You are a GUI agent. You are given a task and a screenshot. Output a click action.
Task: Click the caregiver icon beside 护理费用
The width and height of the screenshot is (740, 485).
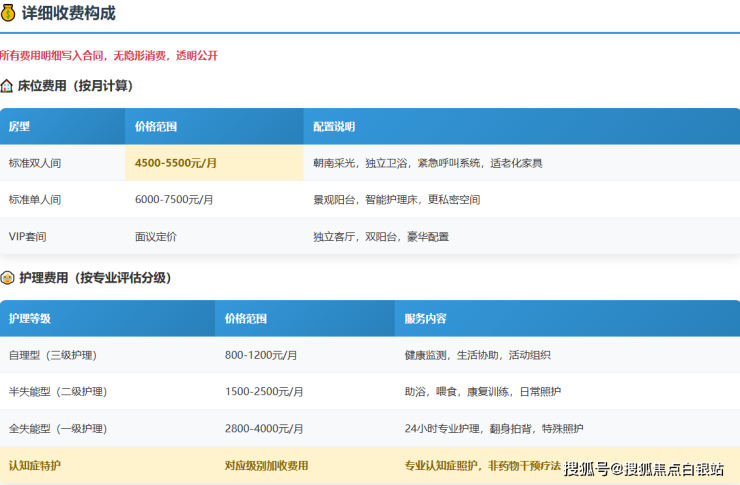7,277
